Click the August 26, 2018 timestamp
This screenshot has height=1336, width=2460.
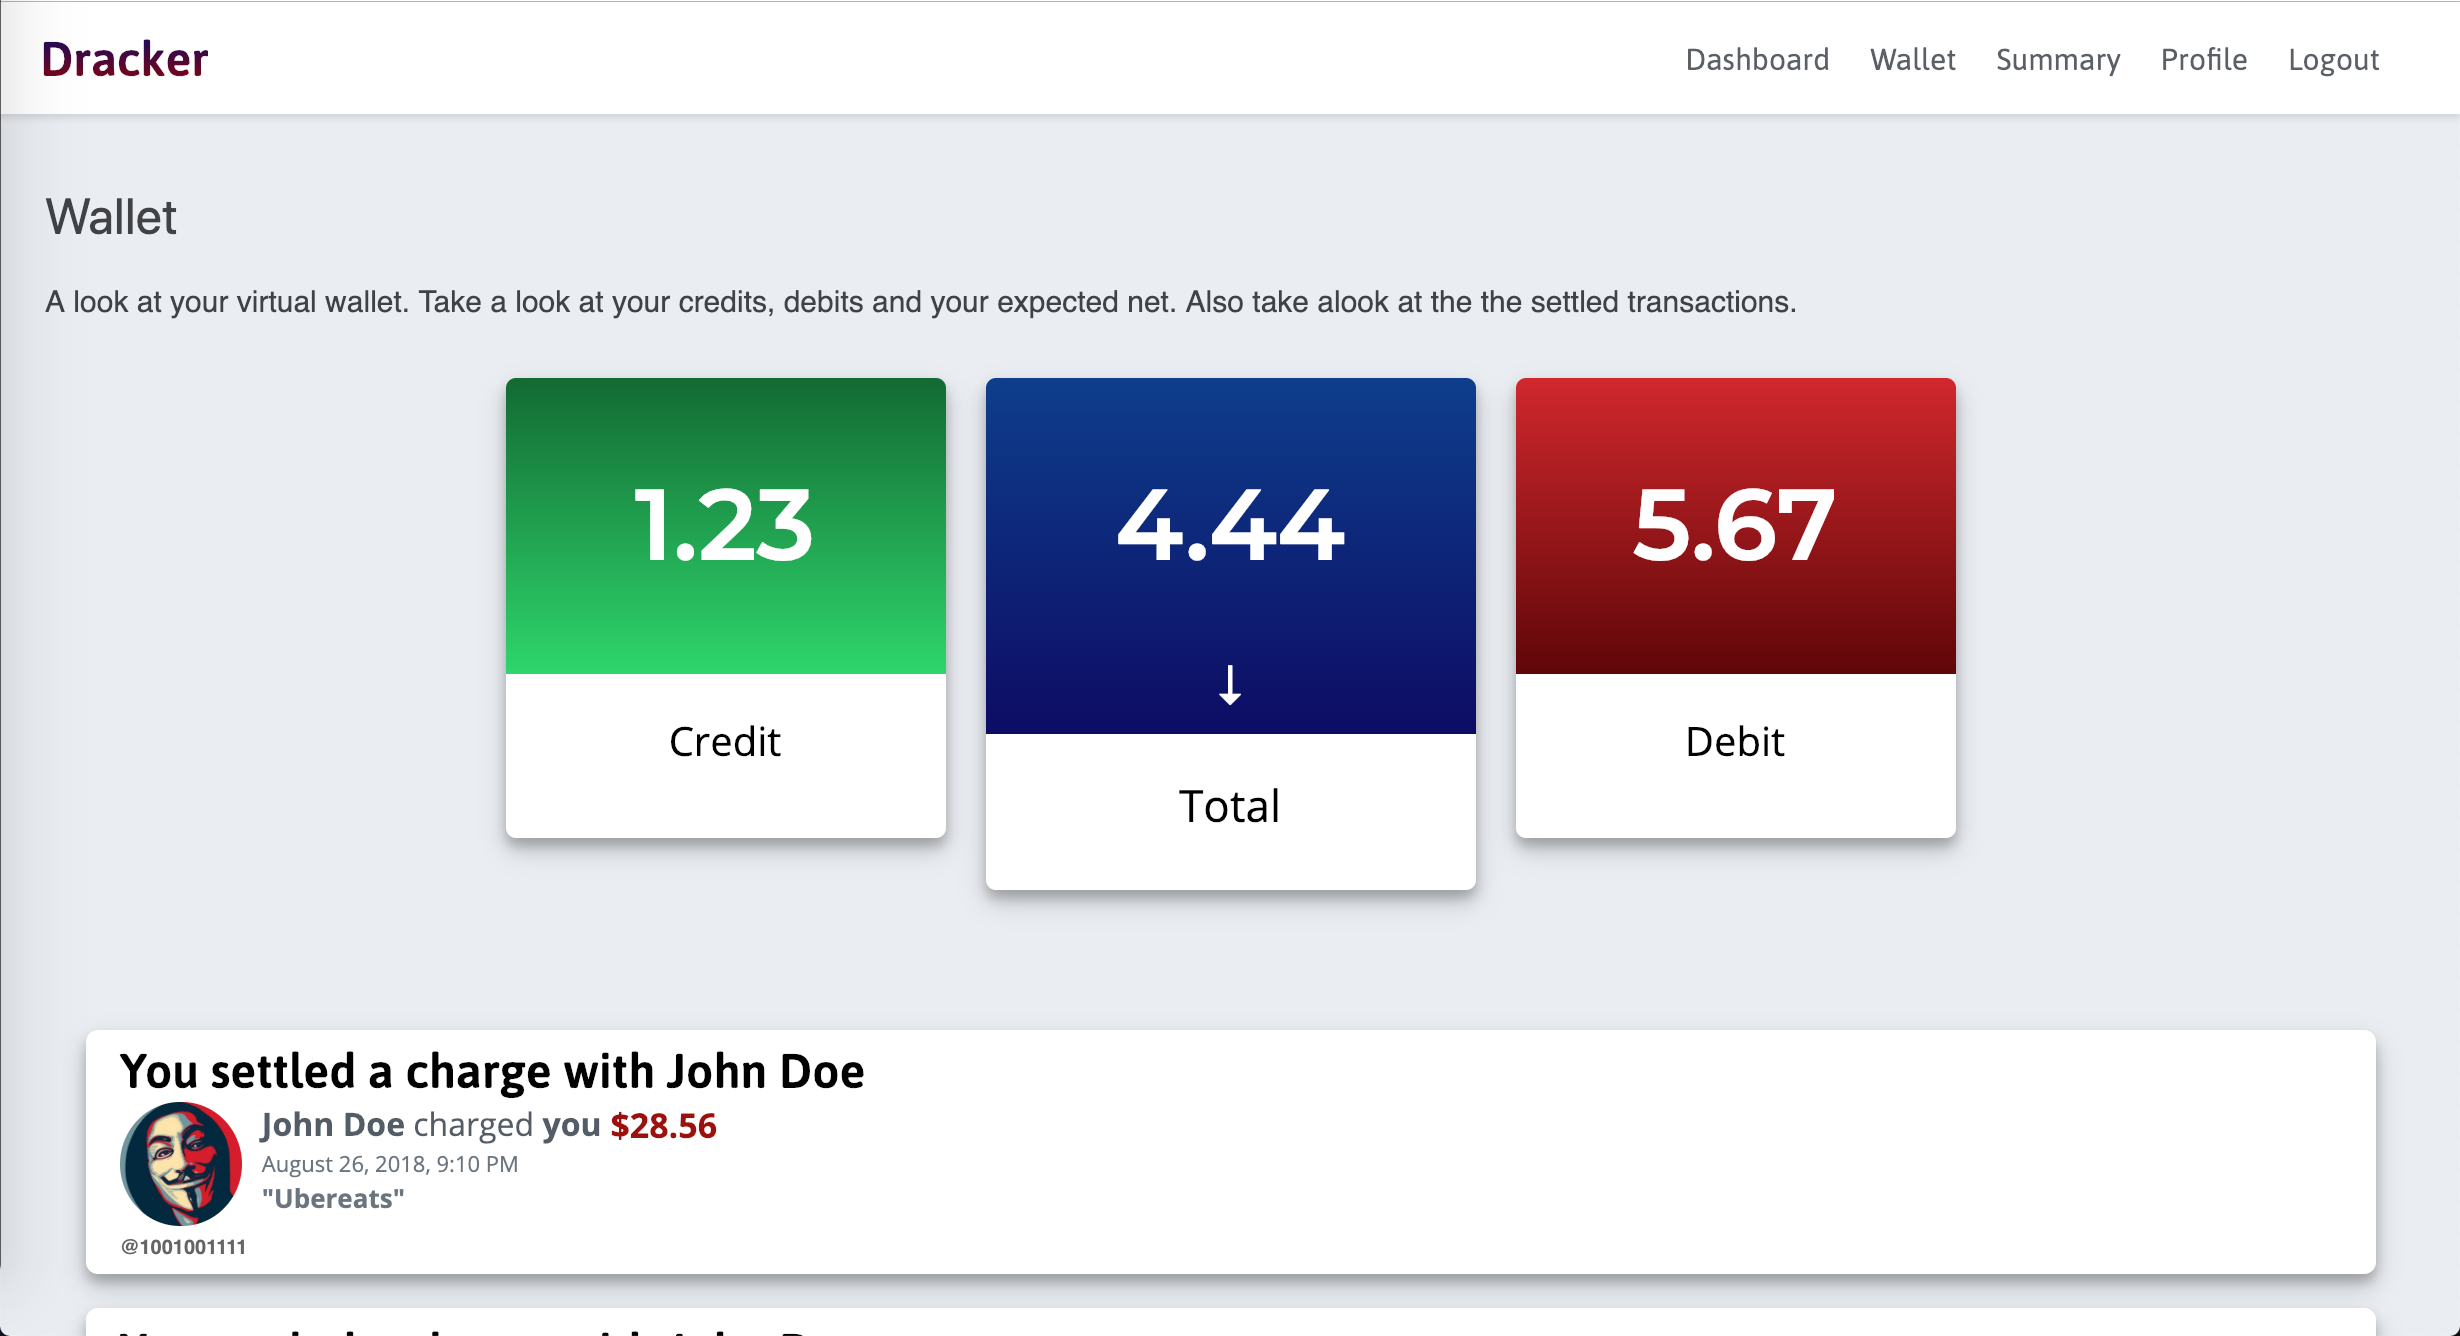389,1164
